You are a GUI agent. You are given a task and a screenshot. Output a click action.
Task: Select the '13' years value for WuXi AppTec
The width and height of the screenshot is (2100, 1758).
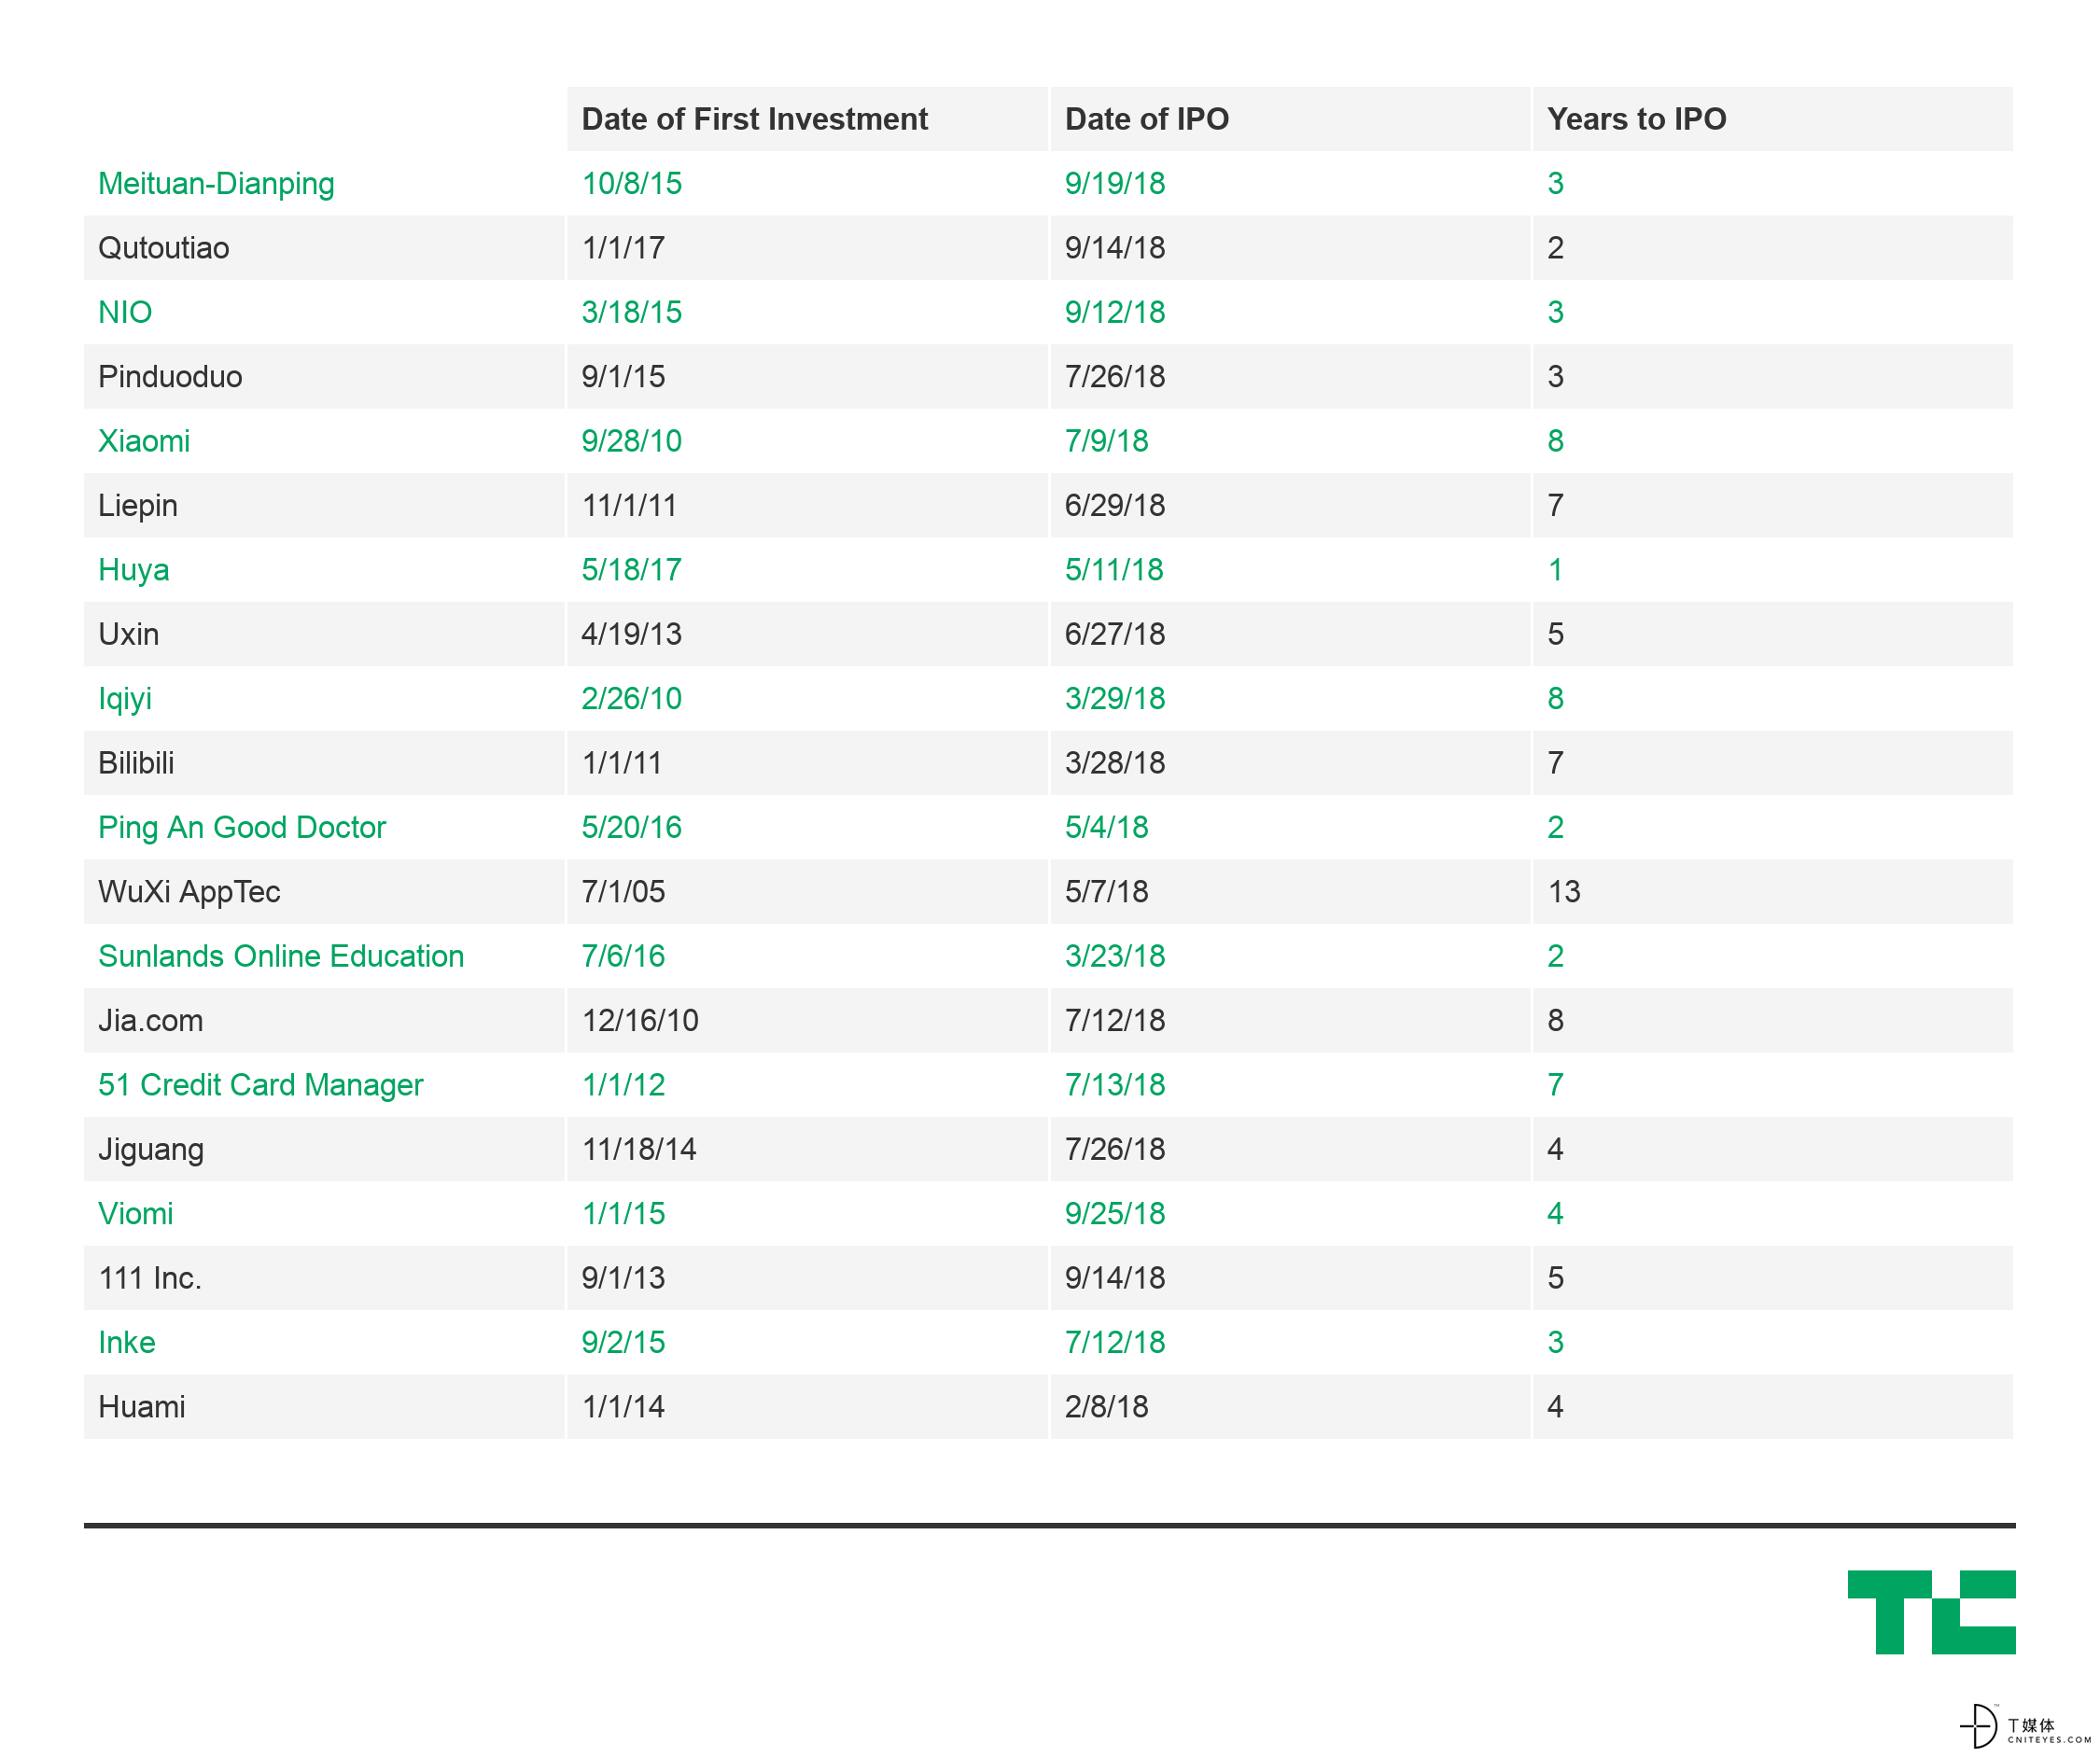1563,892
